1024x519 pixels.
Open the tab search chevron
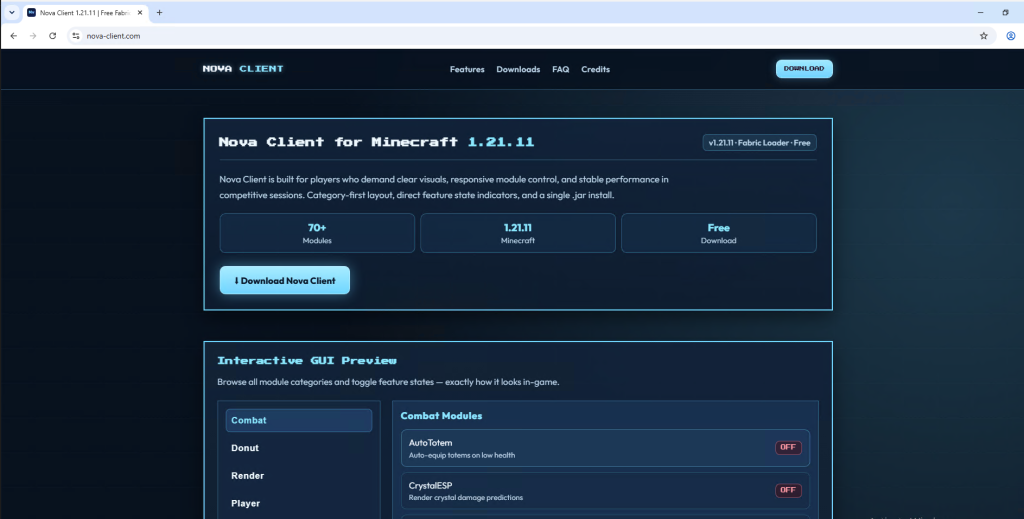12,12
